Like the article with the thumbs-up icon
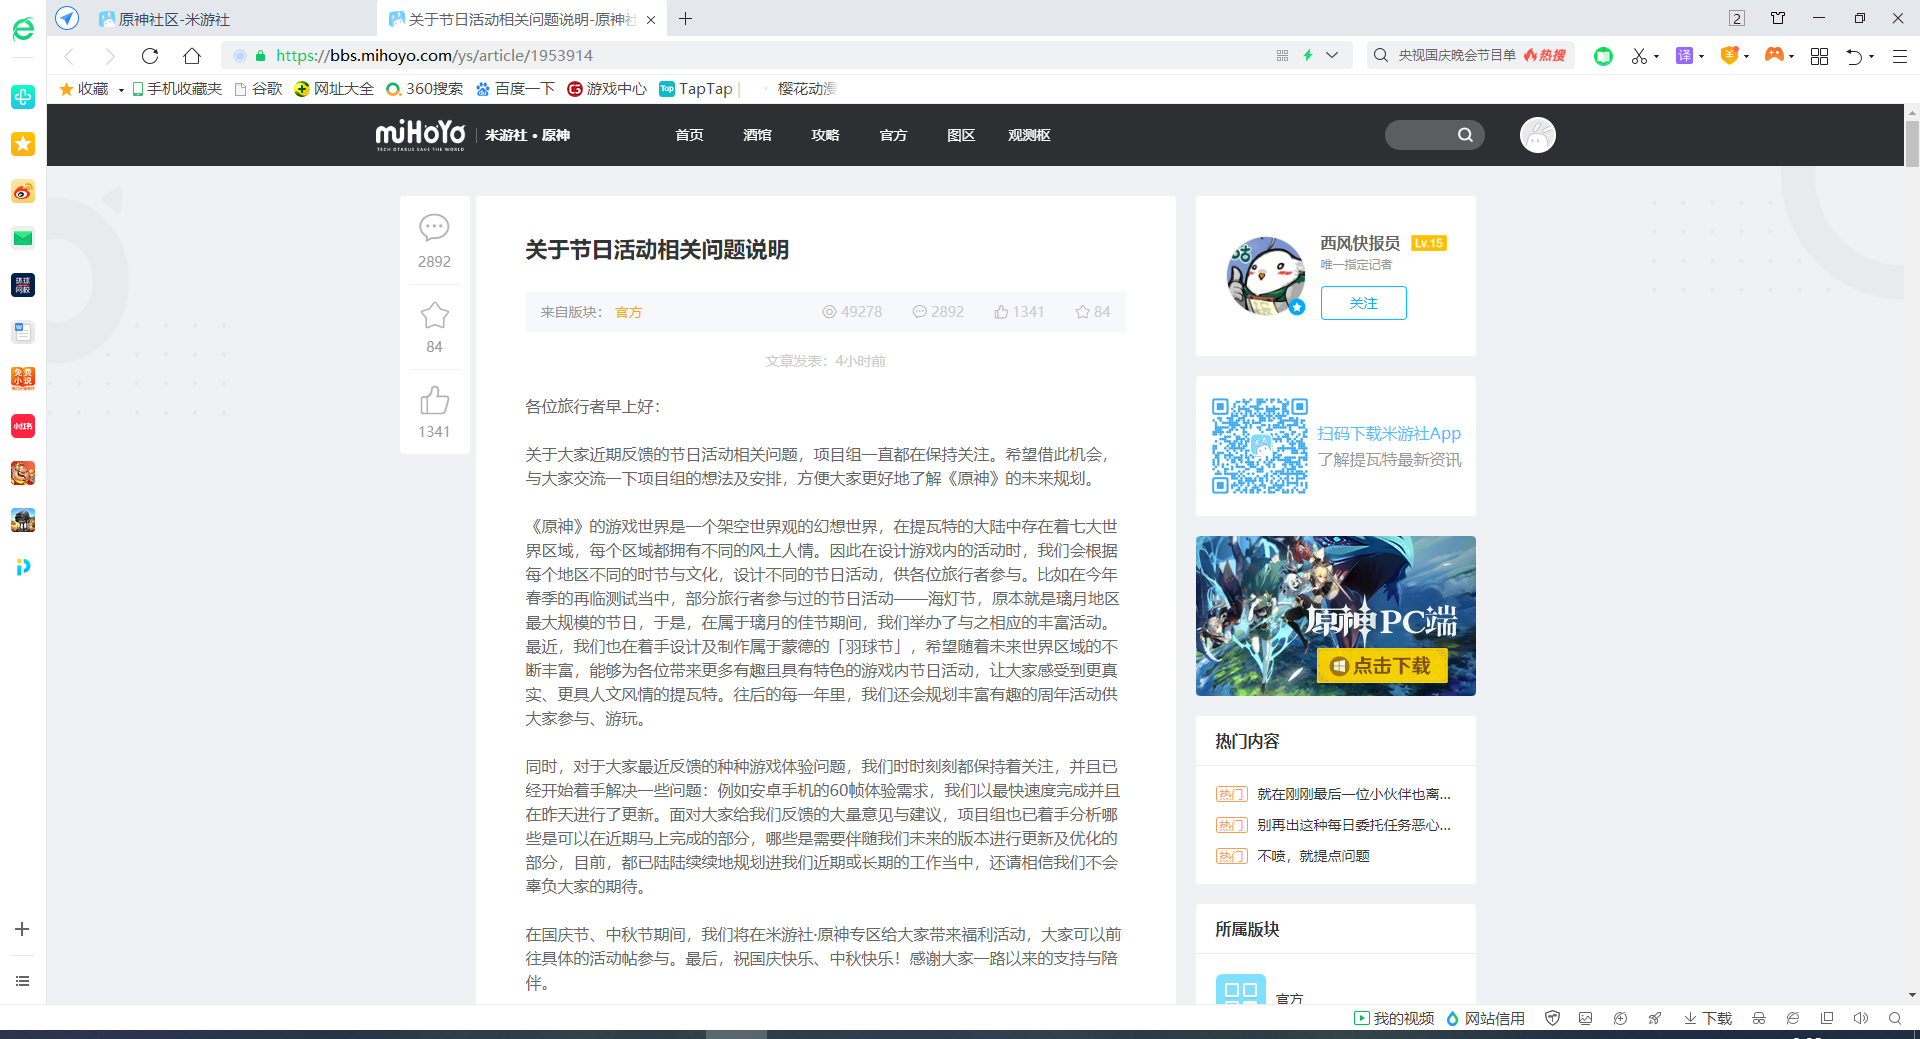This screenshot has width=1920, height=1039. [434, 400]
